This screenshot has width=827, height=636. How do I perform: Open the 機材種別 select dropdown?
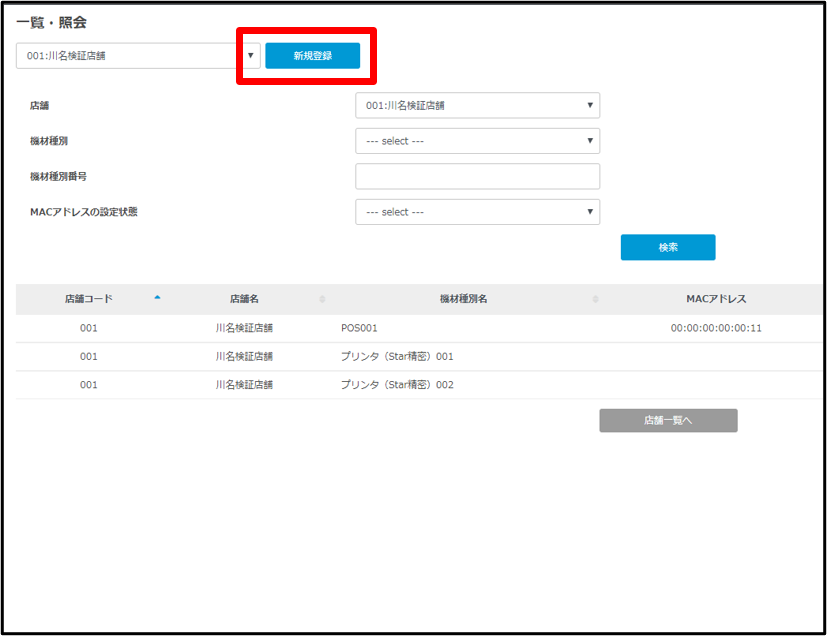[x=477, y=141]
